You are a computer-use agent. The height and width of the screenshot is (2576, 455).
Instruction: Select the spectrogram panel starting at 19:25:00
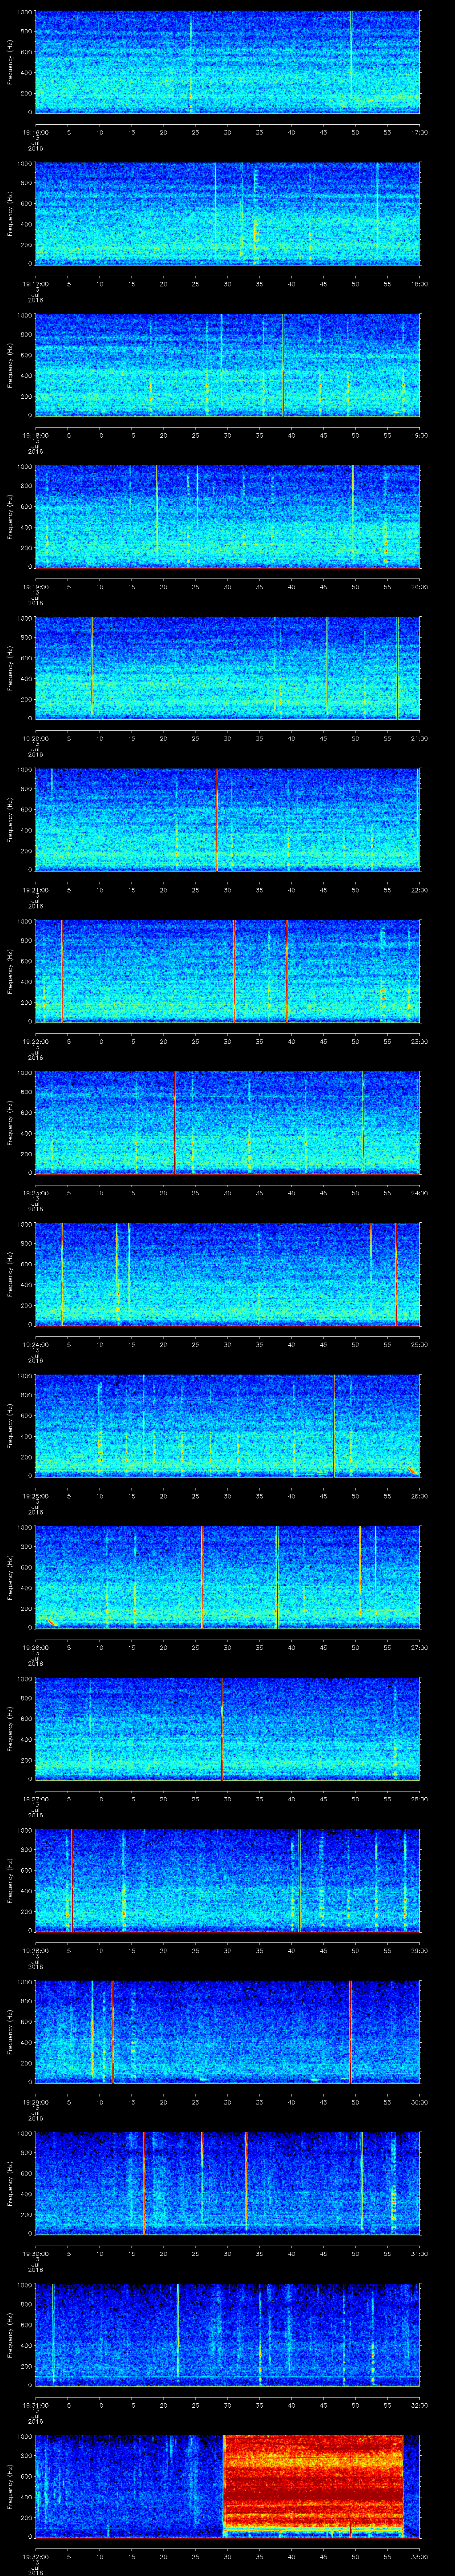click(227, 1426)
